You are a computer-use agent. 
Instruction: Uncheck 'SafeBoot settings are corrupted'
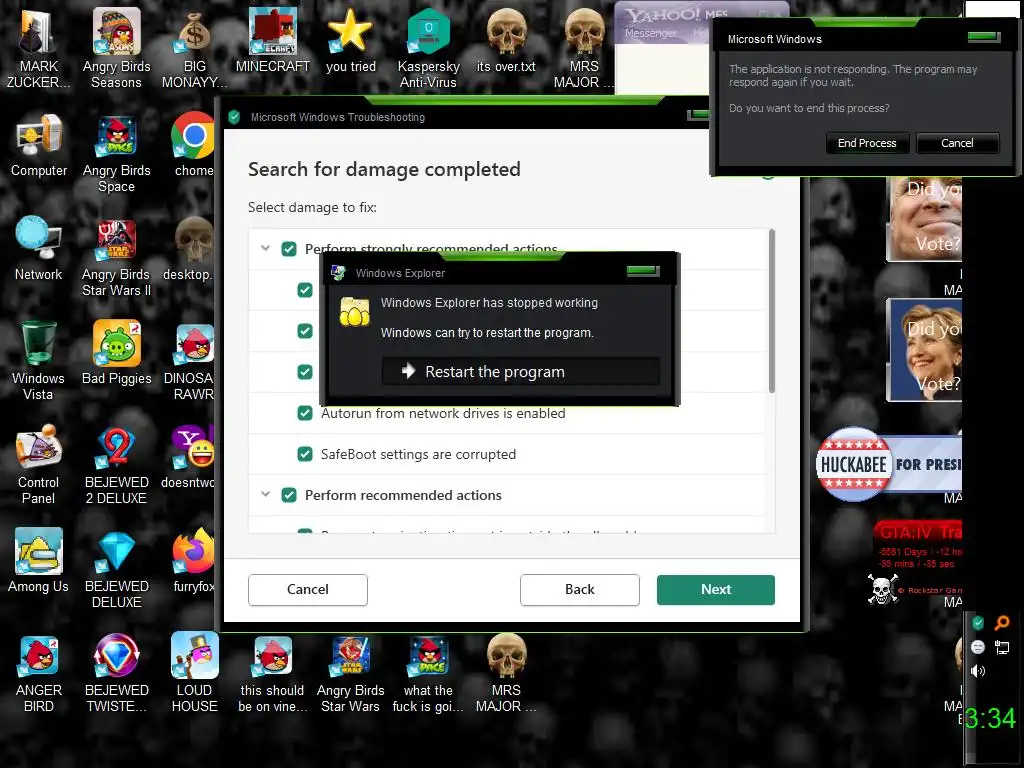click(x=305, y=454)
